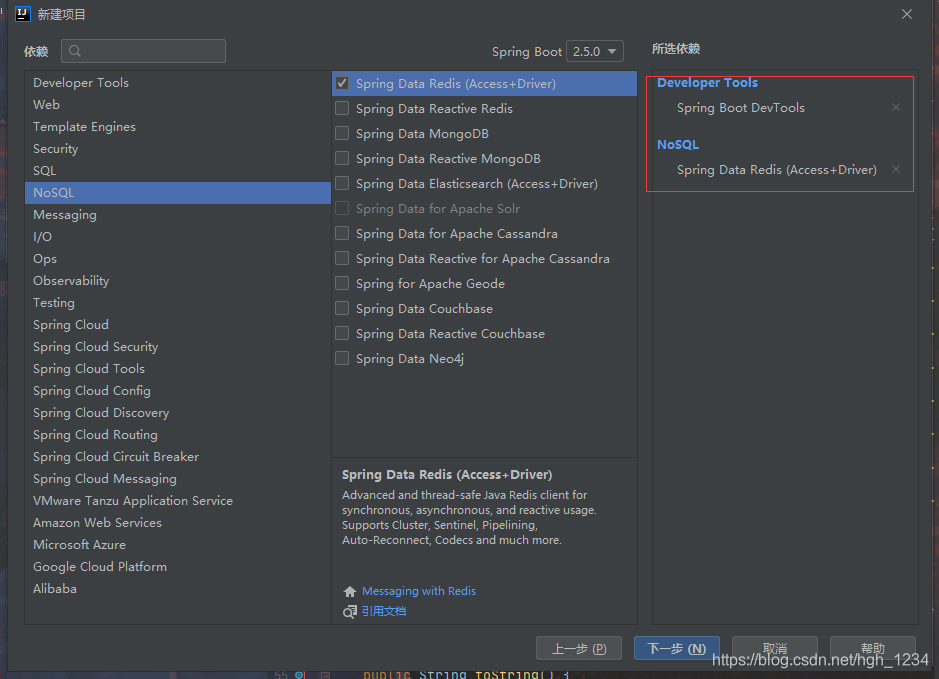
Task: Open the Messaging with Redis guide link
Action: tap(419, 591)
